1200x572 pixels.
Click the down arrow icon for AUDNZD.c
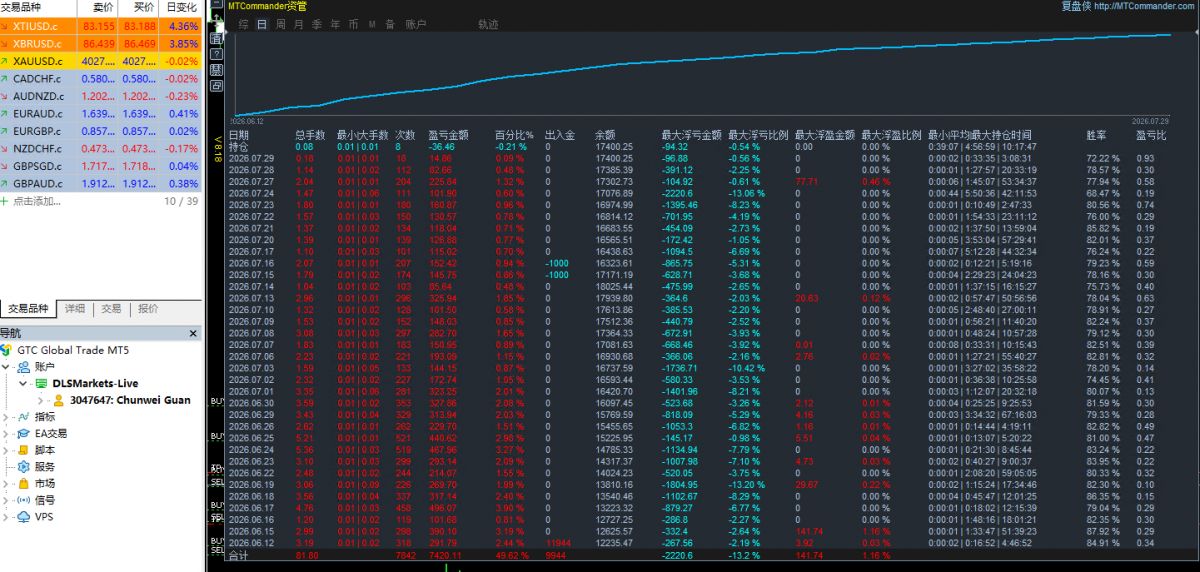(6, 96)
